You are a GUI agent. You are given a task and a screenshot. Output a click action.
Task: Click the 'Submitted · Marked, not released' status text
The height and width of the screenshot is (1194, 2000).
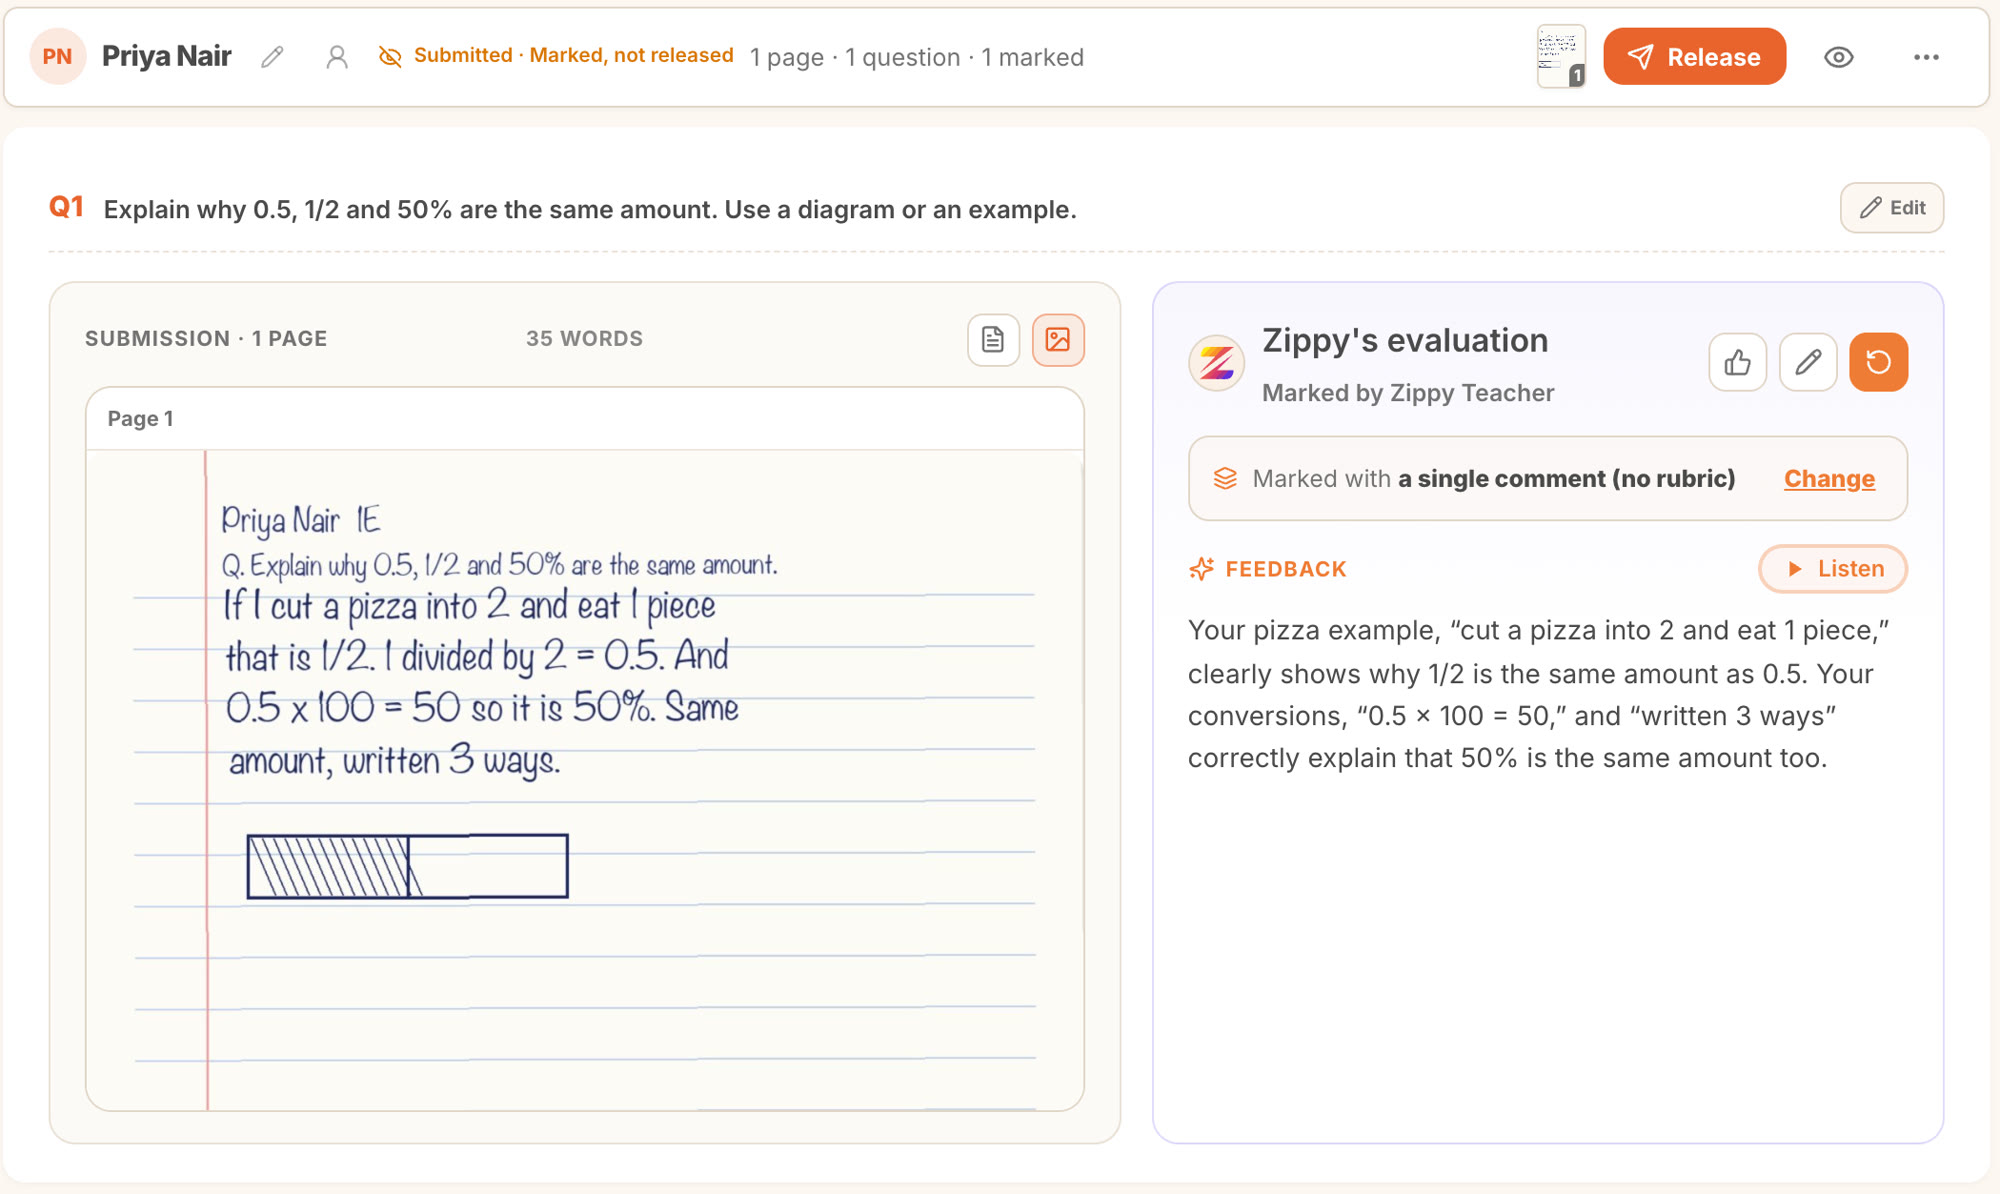574,56
